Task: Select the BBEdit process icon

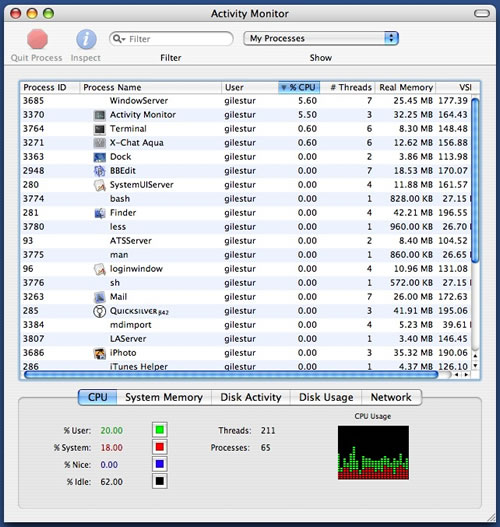Action: [99, 171]
